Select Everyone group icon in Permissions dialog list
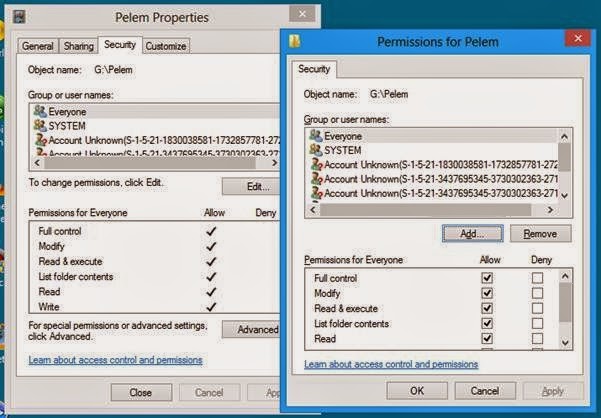 tap(316, 136)
